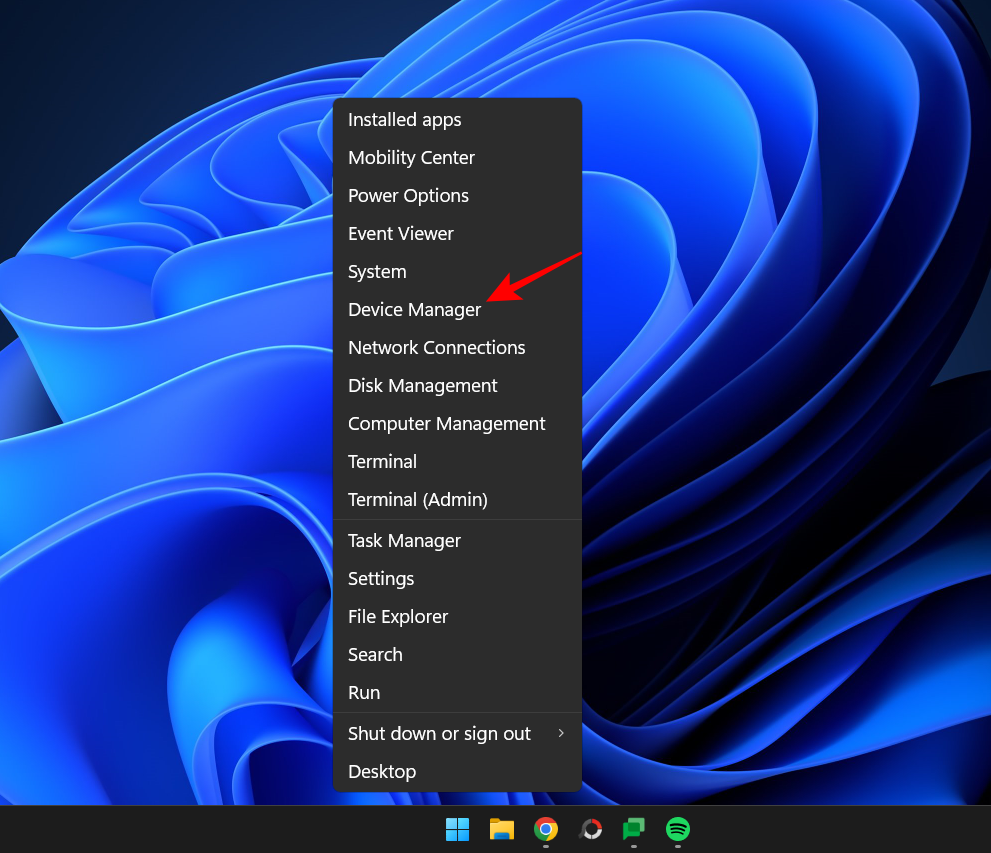991x853 pixels.
Task: Open the Run dialog entry
Action: (x=364, y=692)
